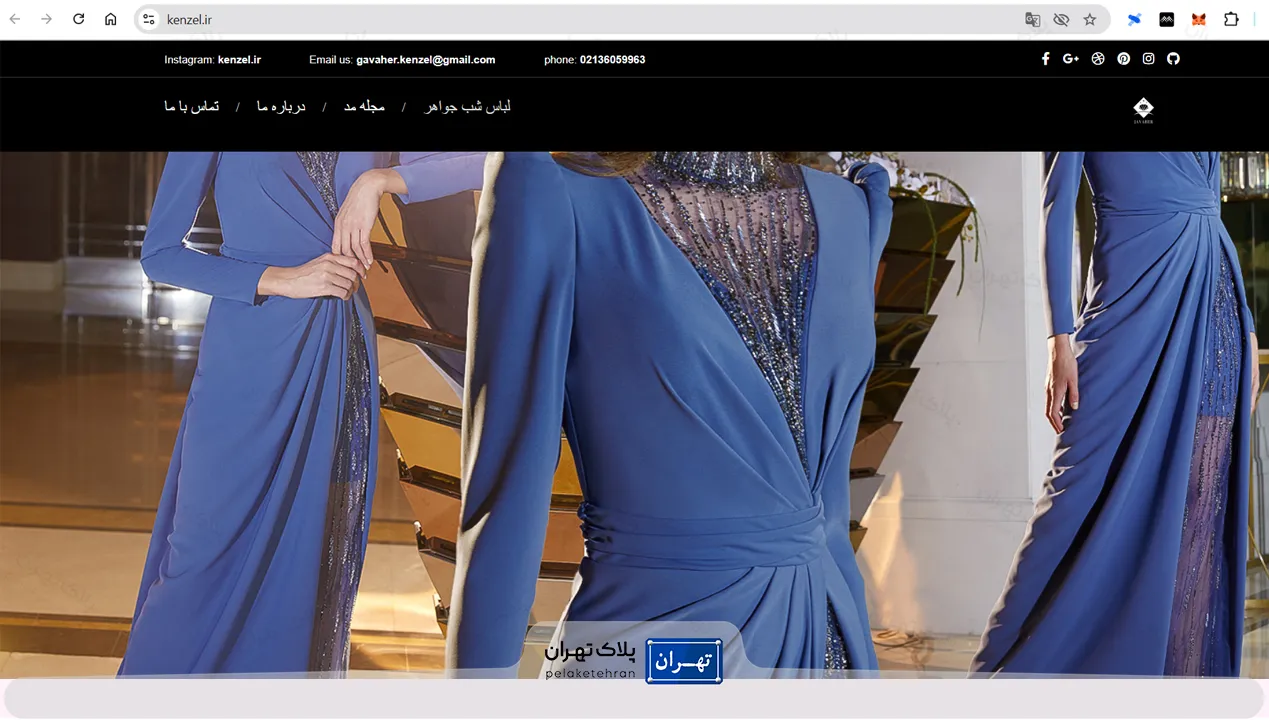This screenshot has height=720, width=1269.
Task: Bookmark this page with the star
Action: click(x=1090, y=19)
